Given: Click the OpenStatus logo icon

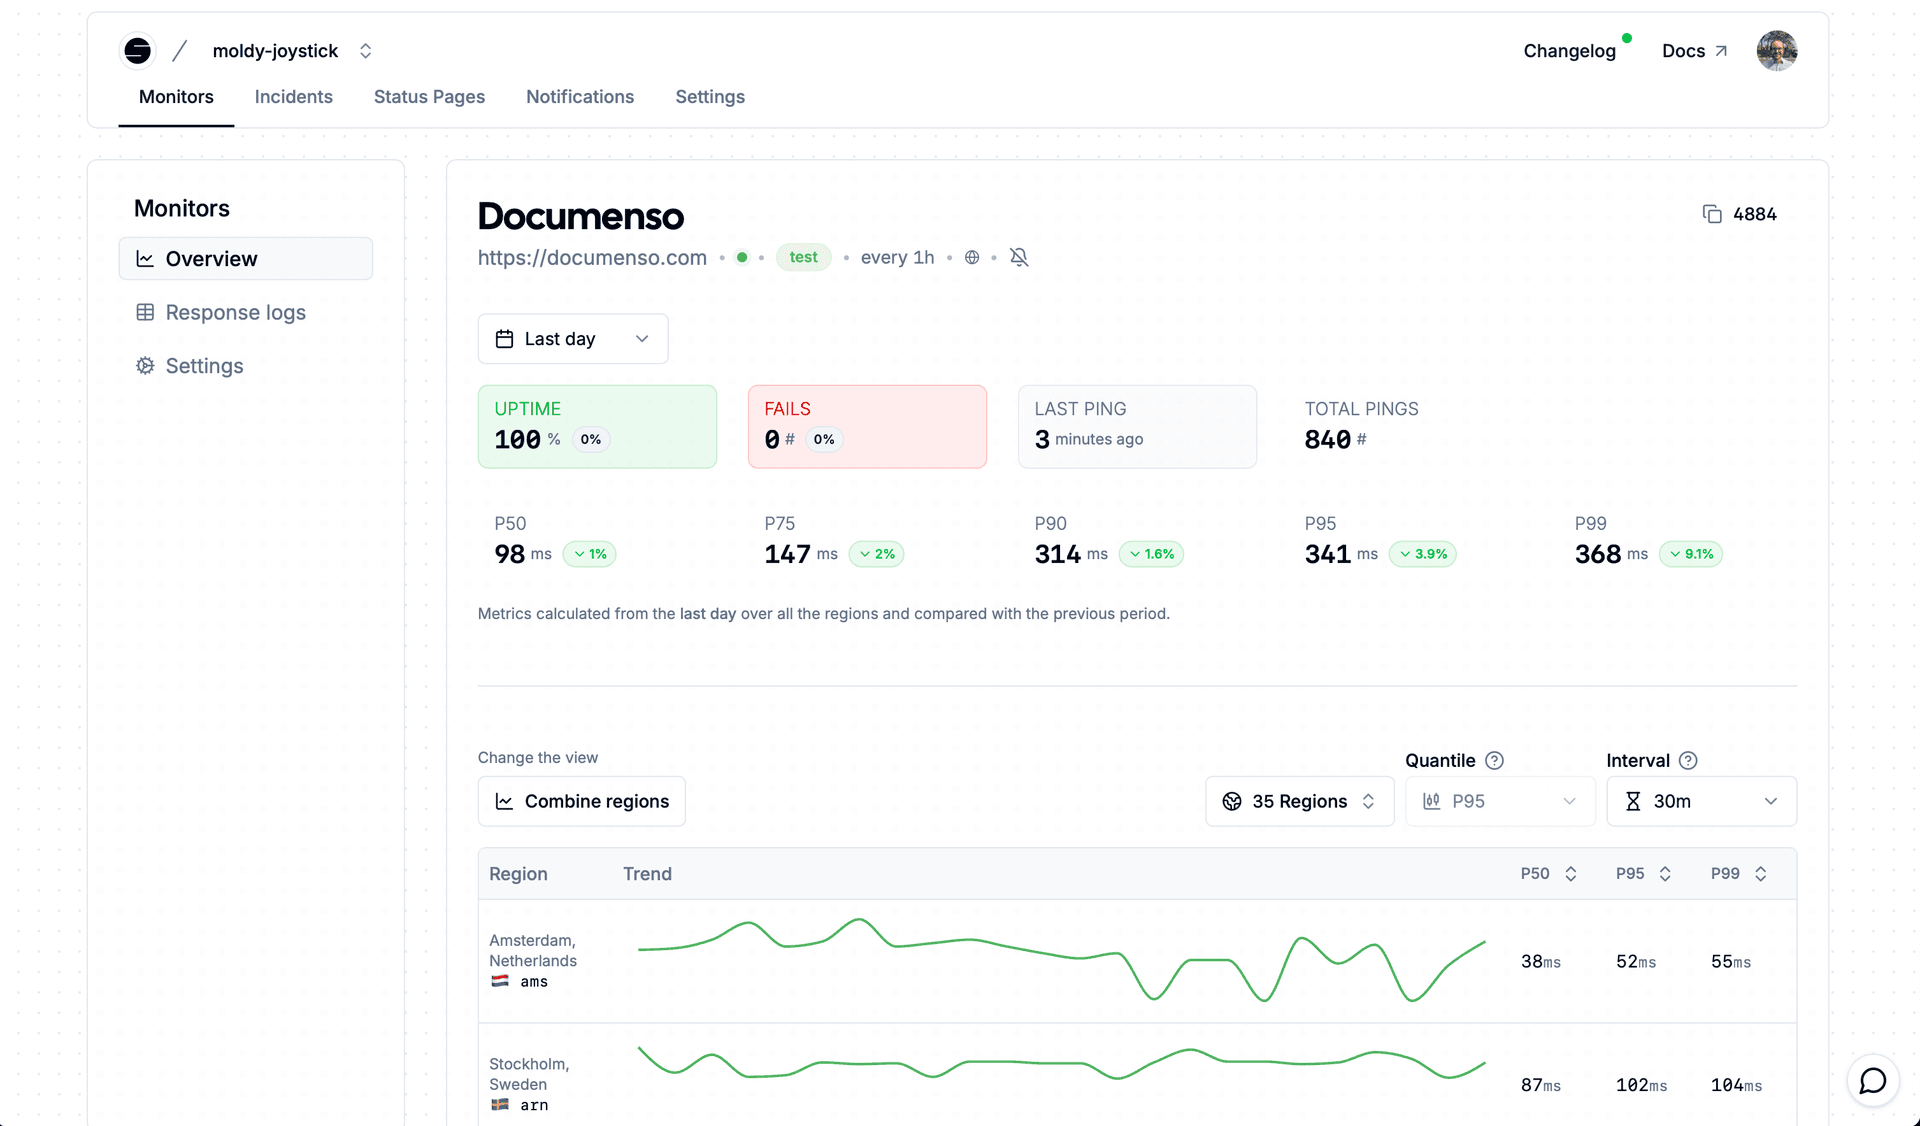Looking at the screenshot, I should (138, 51).
